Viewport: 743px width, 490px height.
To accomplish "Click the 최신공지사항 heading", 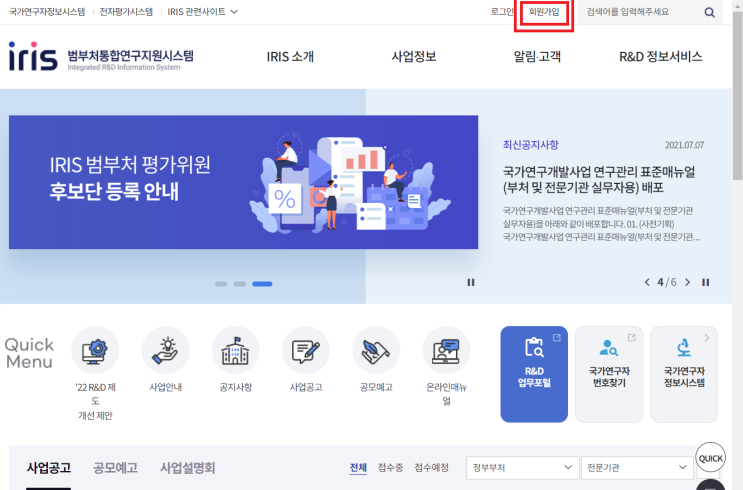I will click(531, 145).
